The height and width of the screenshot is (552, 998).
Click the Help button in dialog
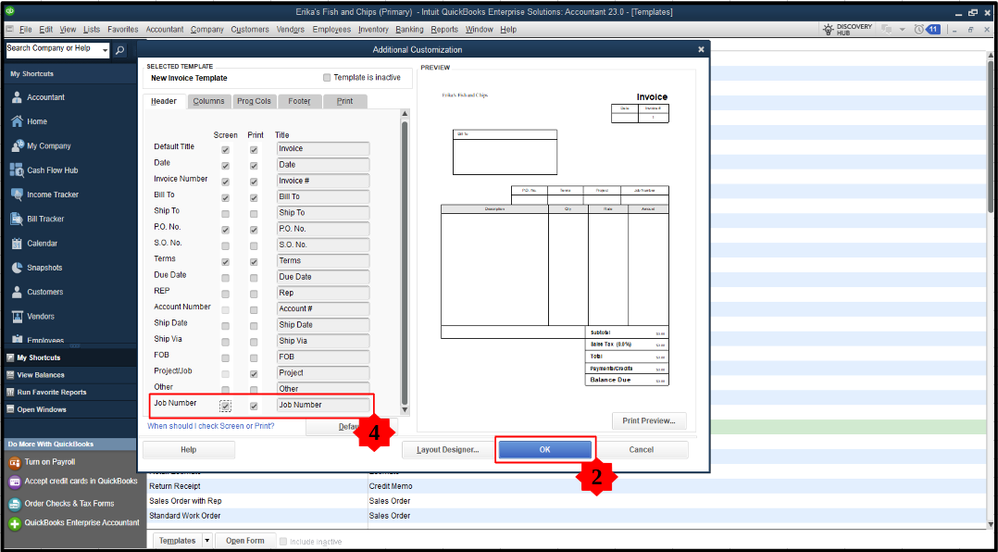coord(188,449)
